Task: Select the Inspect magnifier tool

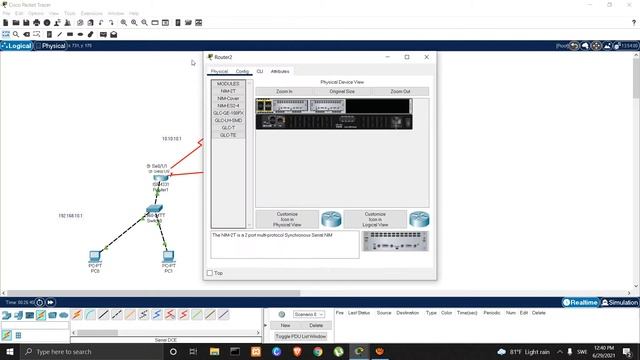Action: tap(16, 35)
